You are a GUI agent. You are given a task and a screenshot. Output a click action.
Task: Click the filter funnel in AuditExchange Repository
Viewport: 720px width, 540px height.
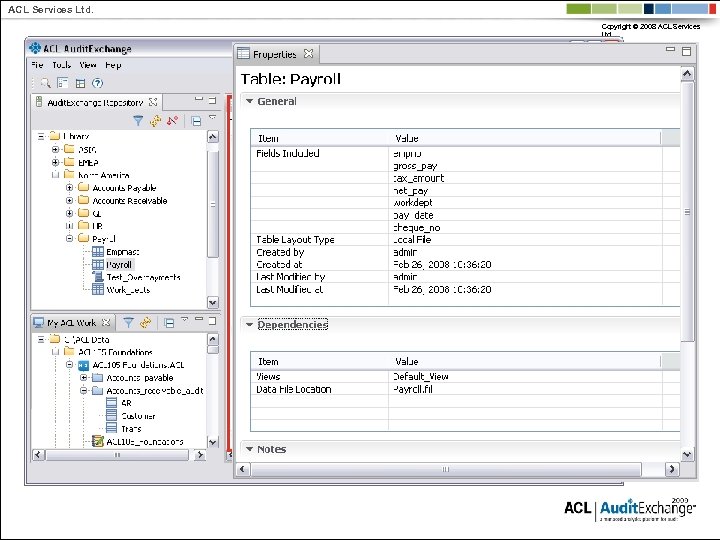tap(138, 121)
